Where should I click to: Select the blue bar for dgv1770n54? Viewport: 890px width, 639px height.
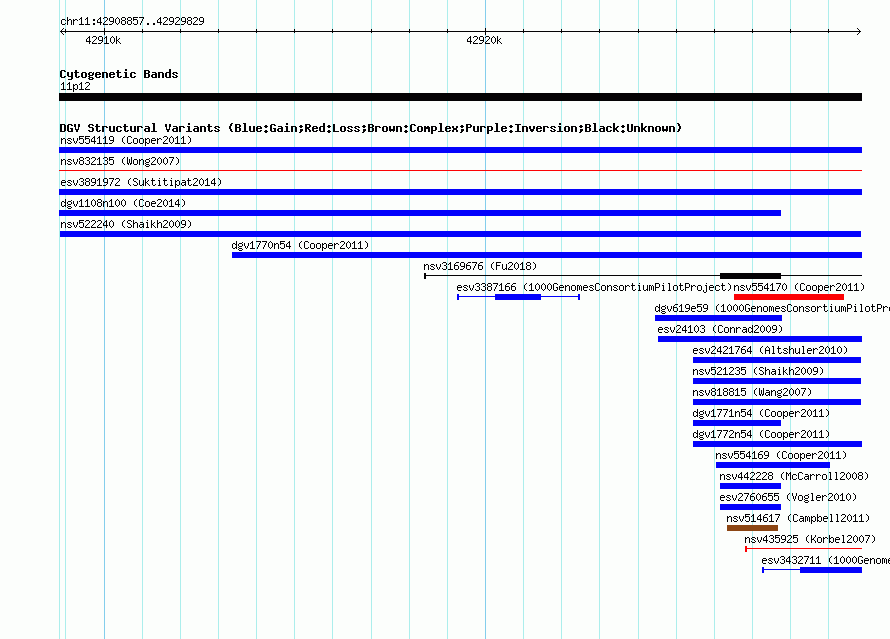547,255
